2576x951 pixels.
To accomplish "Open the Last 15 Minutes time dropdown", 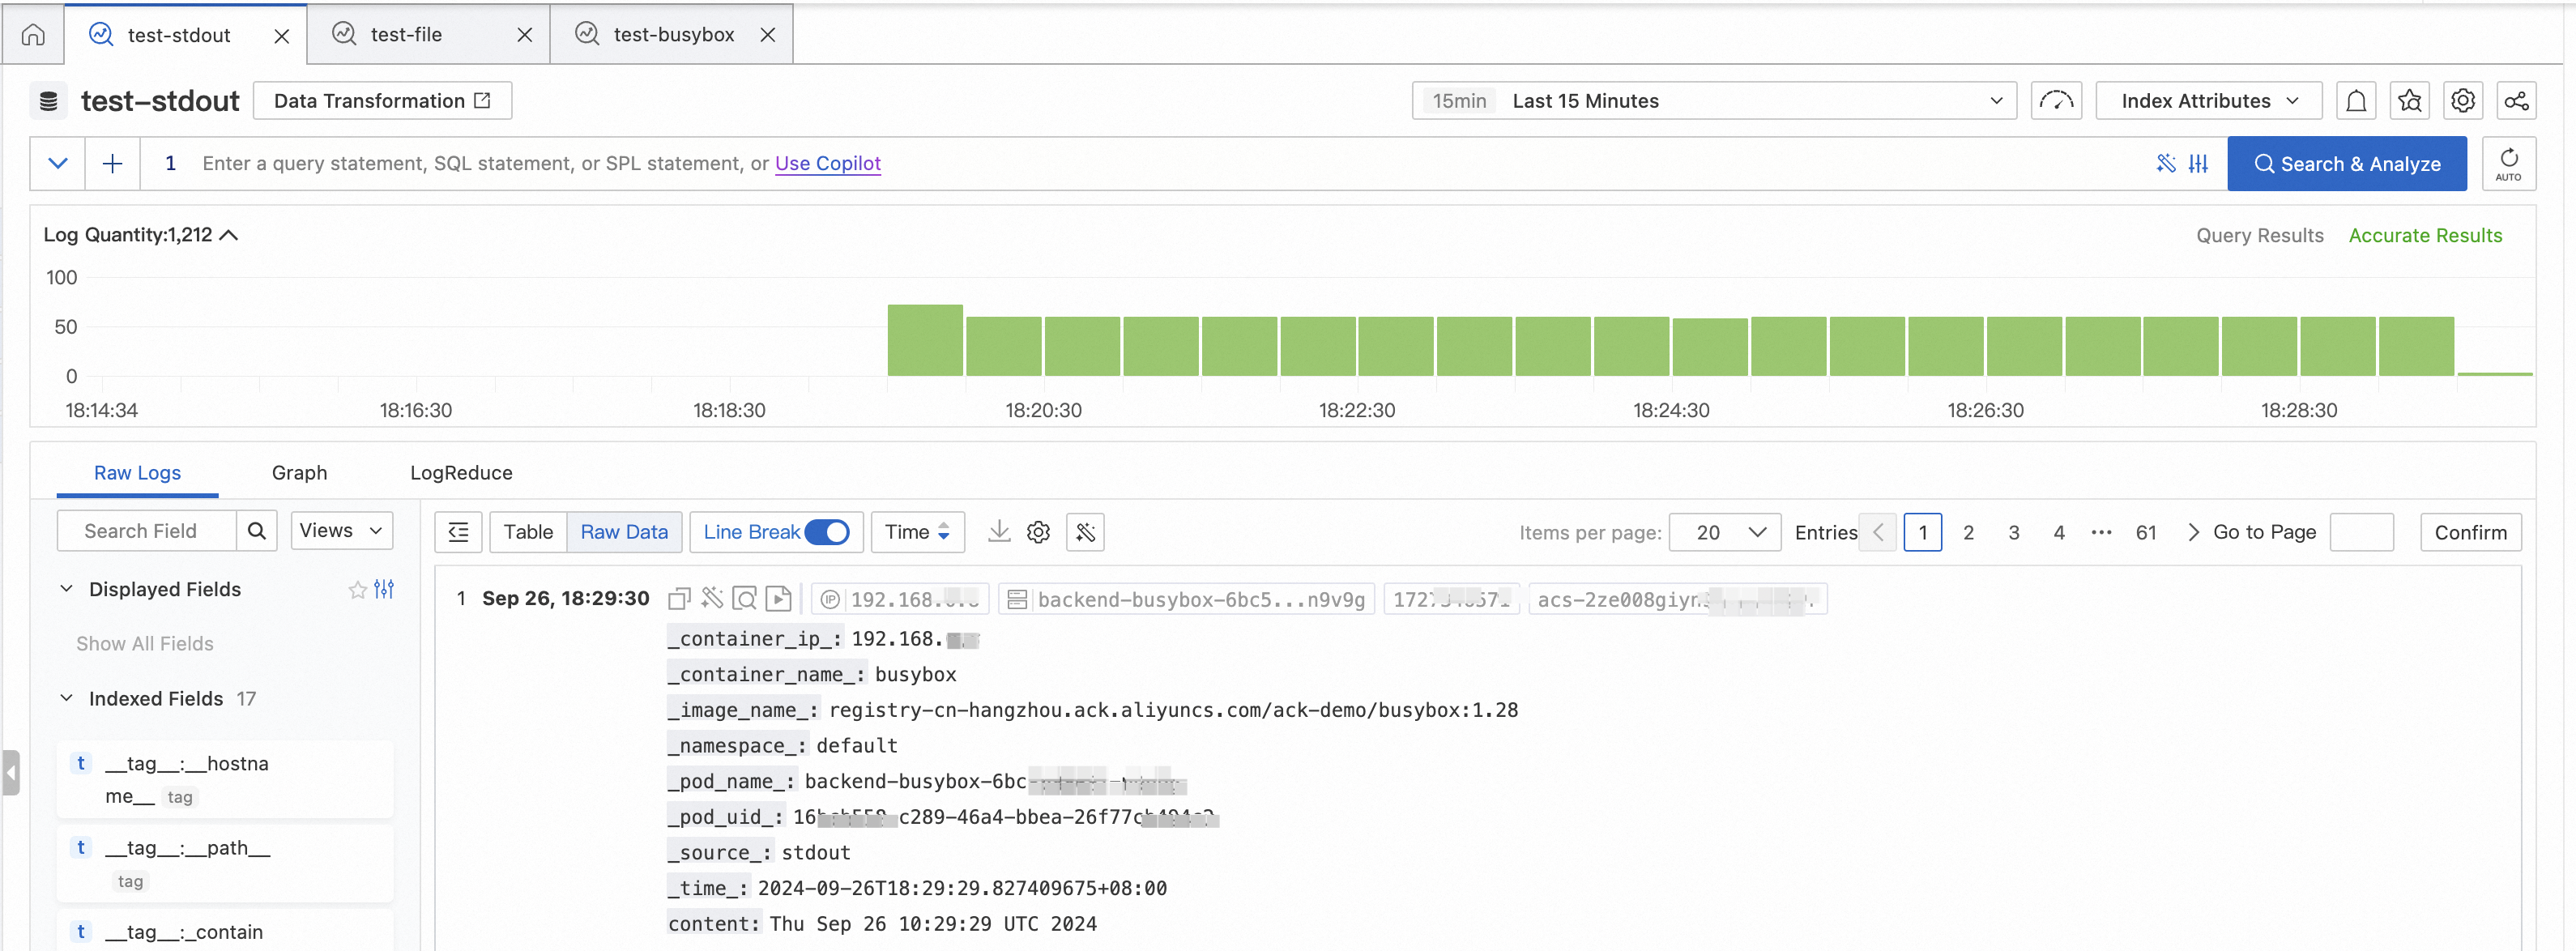I will pos(1714,101).
